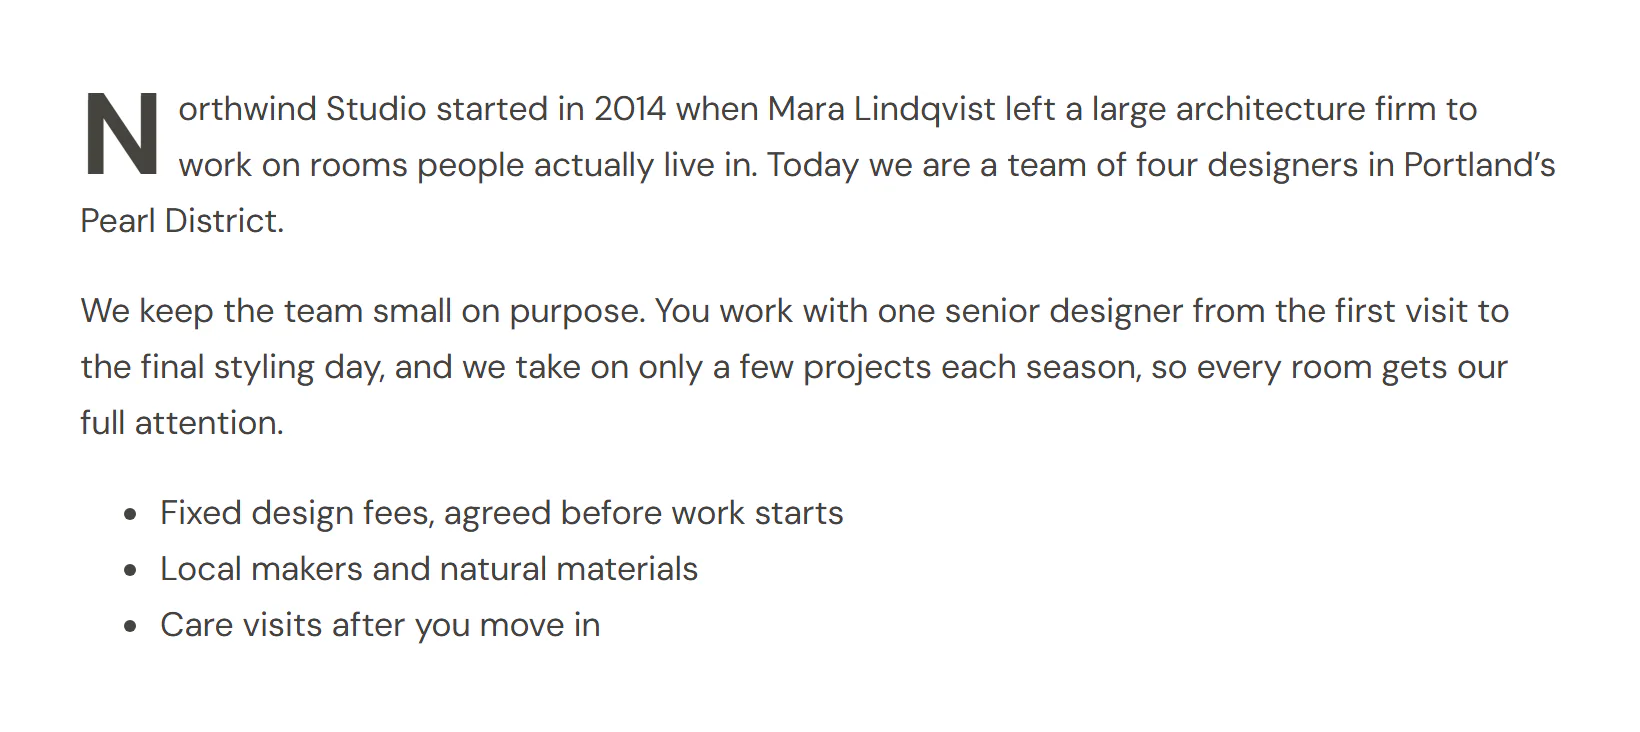Click the bullet dot before "Care visits"

[130, 627]
